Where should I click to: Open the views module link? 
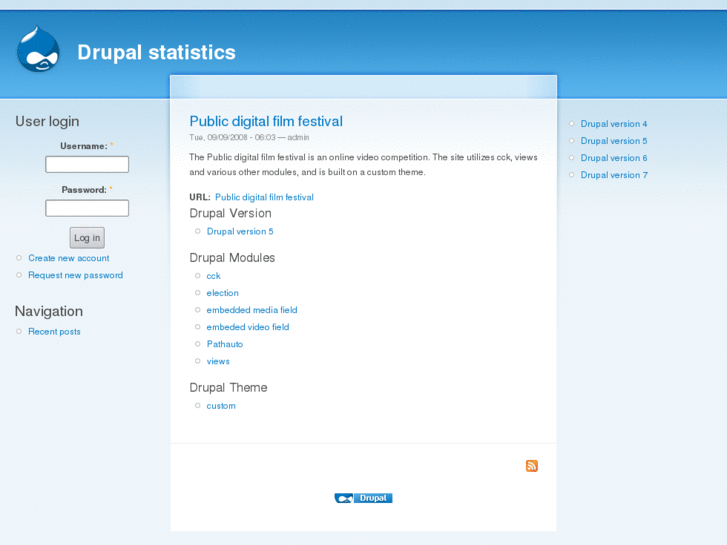[218, 361]
